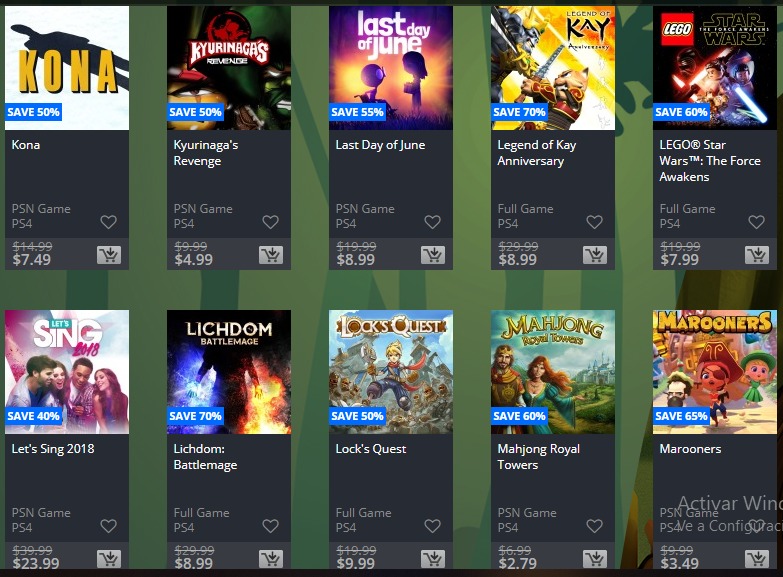This screenshot has height=577, width=783.
Task: Add Let's Sing 2018 to cart
Action: tap(109, 559)
